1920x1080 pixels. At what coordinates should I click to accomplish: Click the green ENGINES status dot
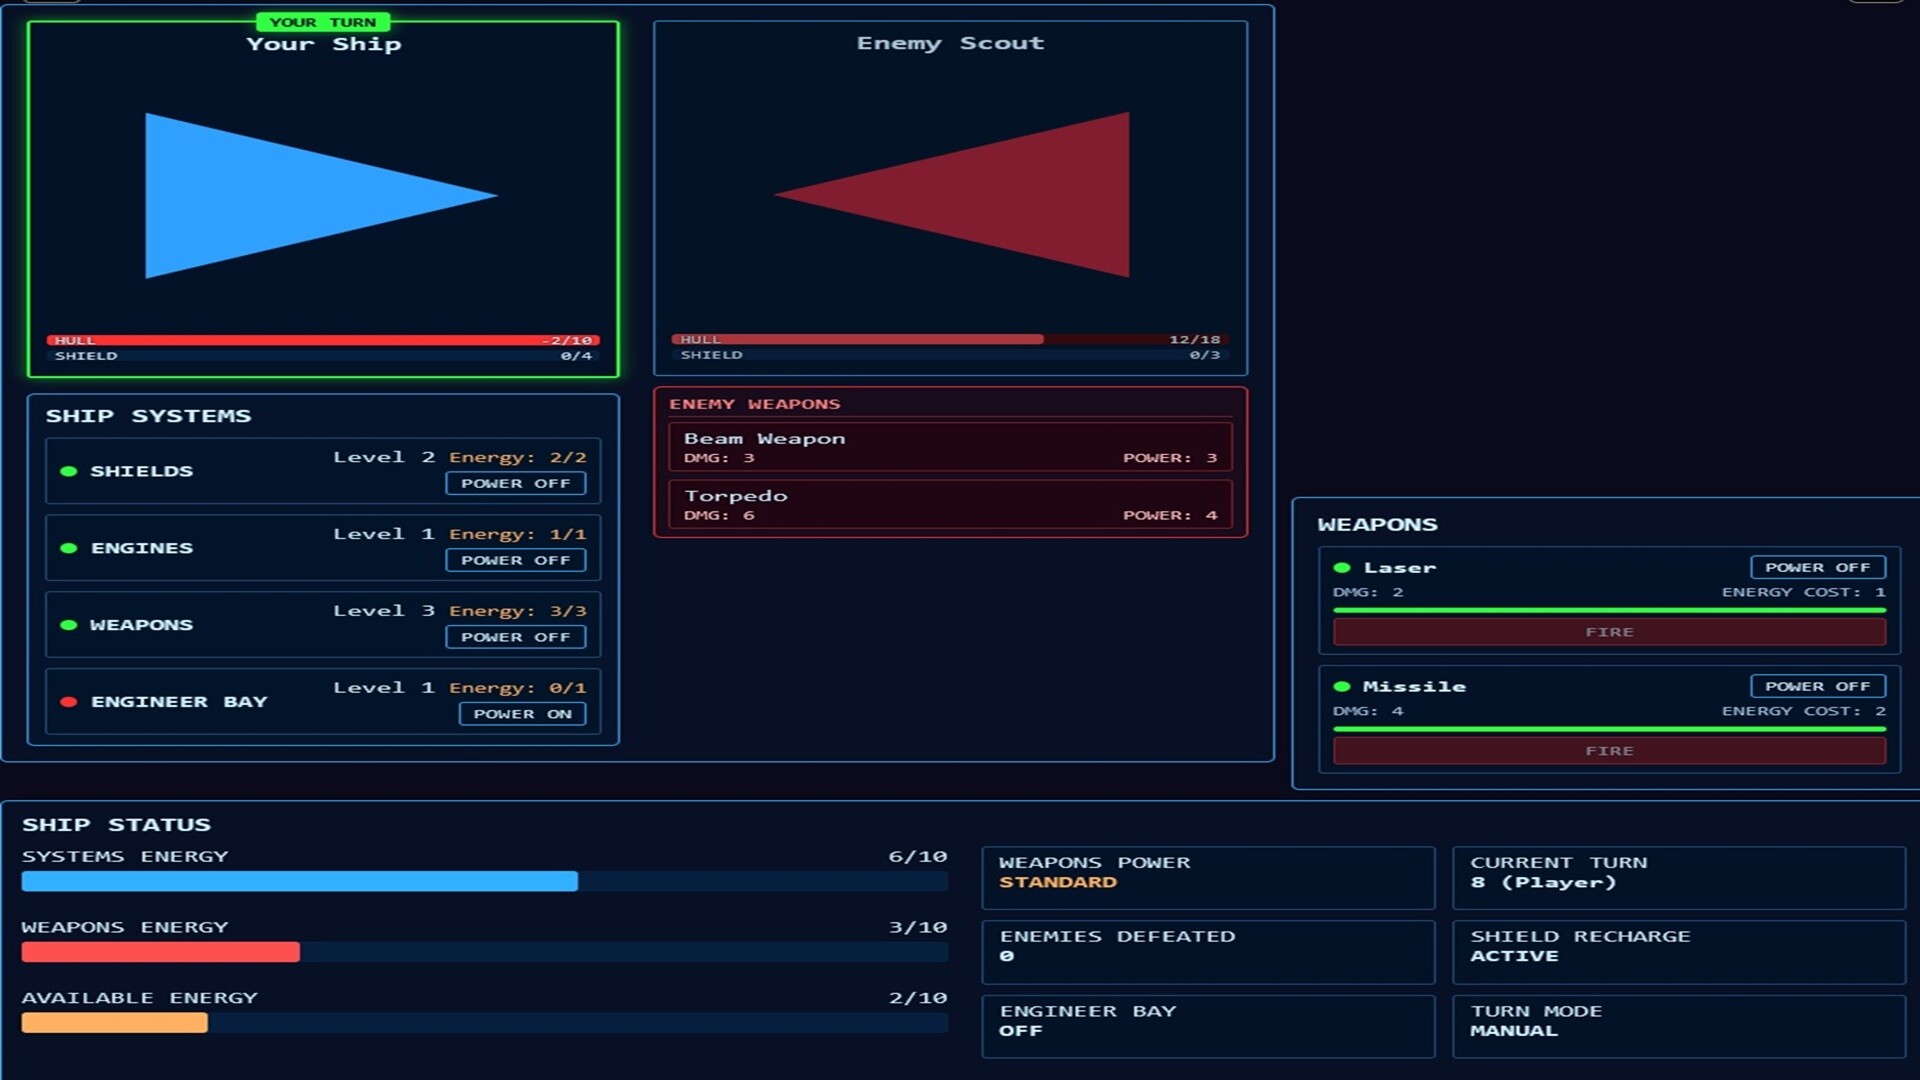(x=68, y=548)
